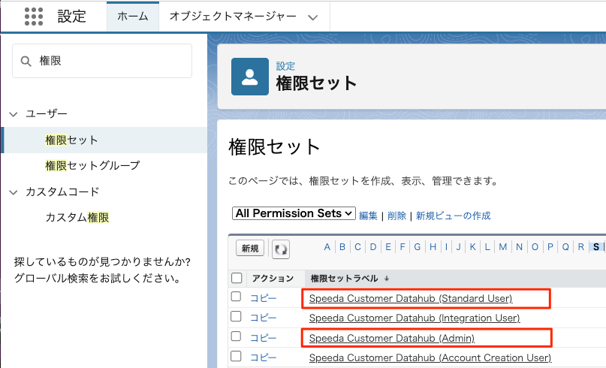This screenshot has width=606, height=368.
Task: Filter list by letter L
Action: point(487,247)
